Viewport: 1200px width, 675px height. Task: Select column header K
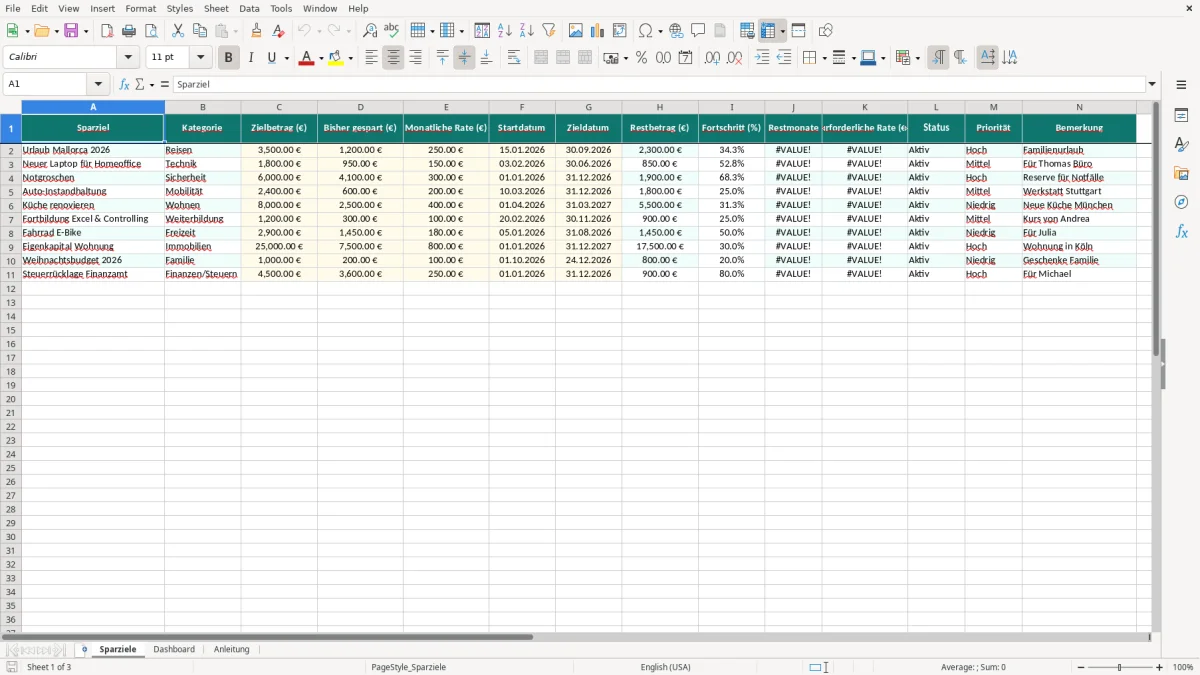tap(865, 107)
